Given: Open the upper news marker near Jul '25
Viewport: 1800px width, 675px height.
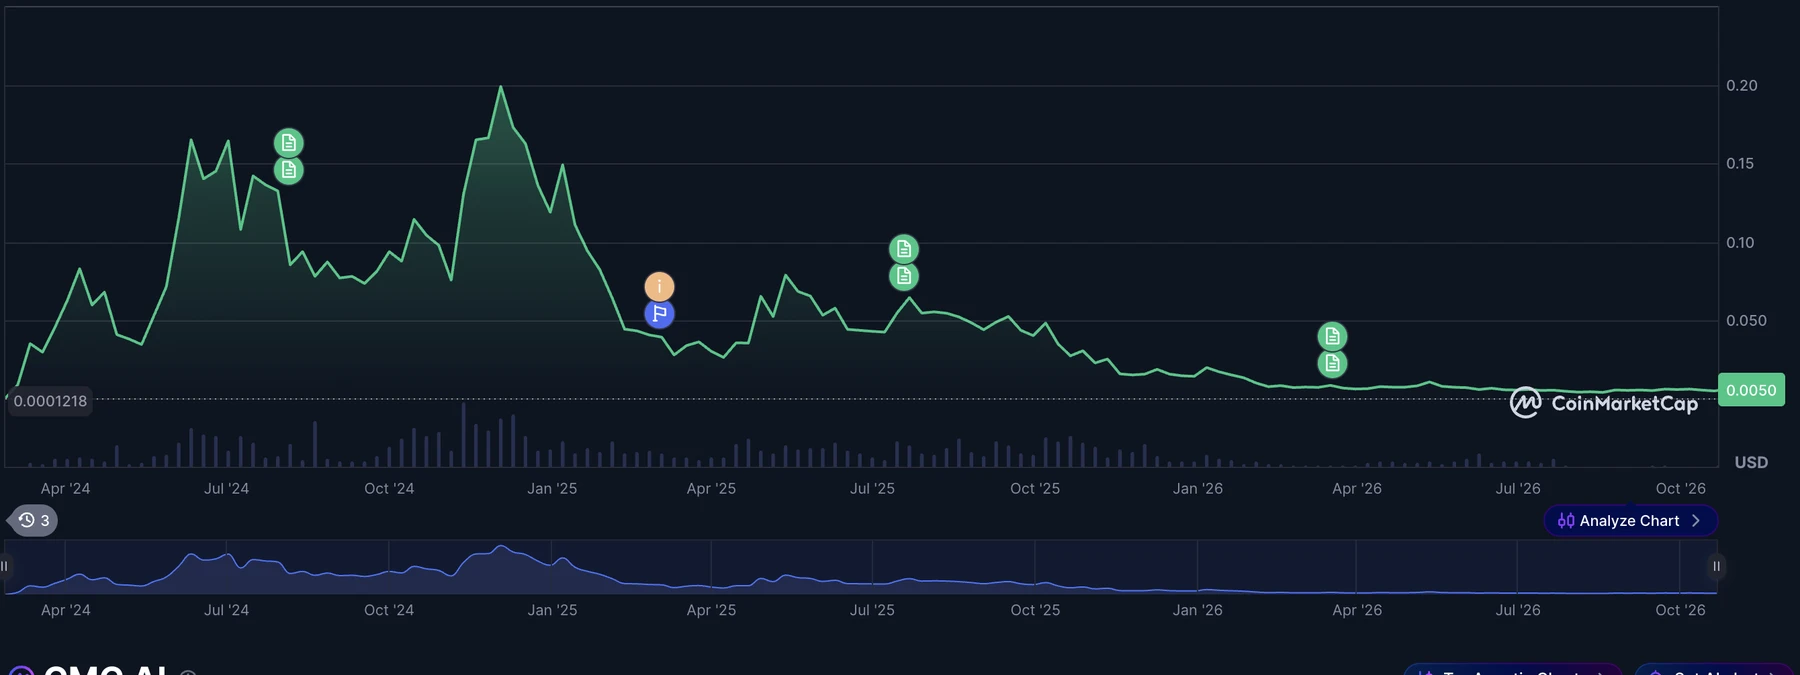Looking at the screenshot, I should tap(904, 249).
